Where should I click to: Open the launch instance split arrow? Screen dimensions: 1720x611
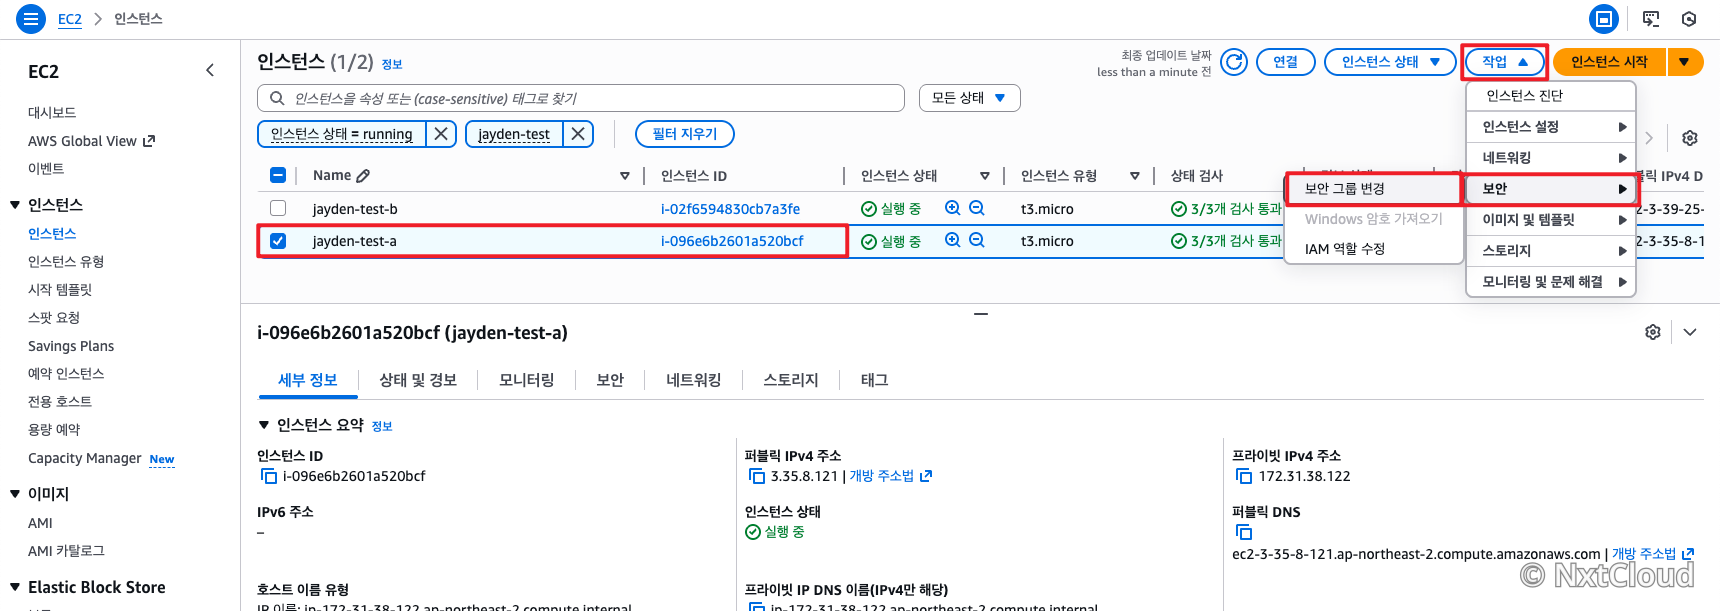tap(1685, 62)
